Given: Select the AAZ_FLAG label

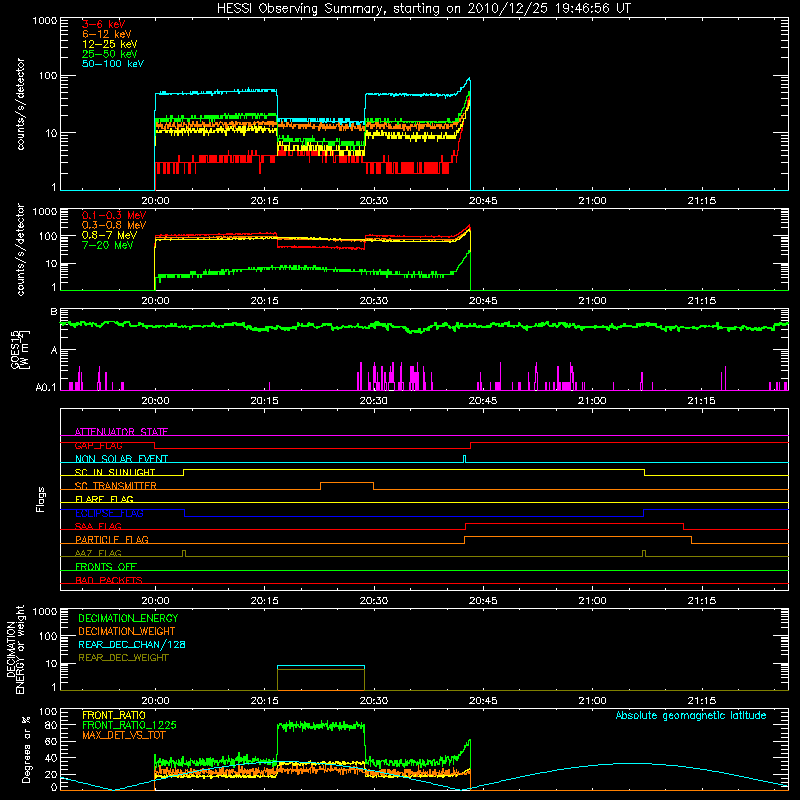Looking at the screenshot, I should tap(98, 553).
